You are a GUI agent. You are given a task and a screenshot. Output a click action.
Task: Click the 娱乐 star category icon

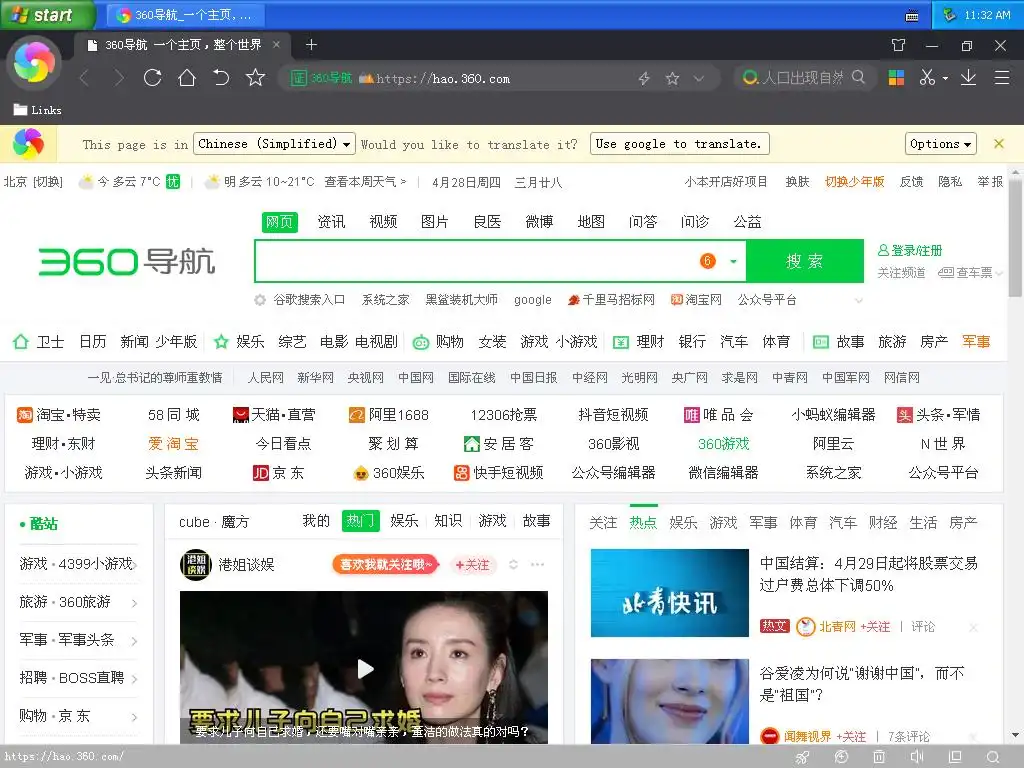pyautogui.click(x=221, y=342)
